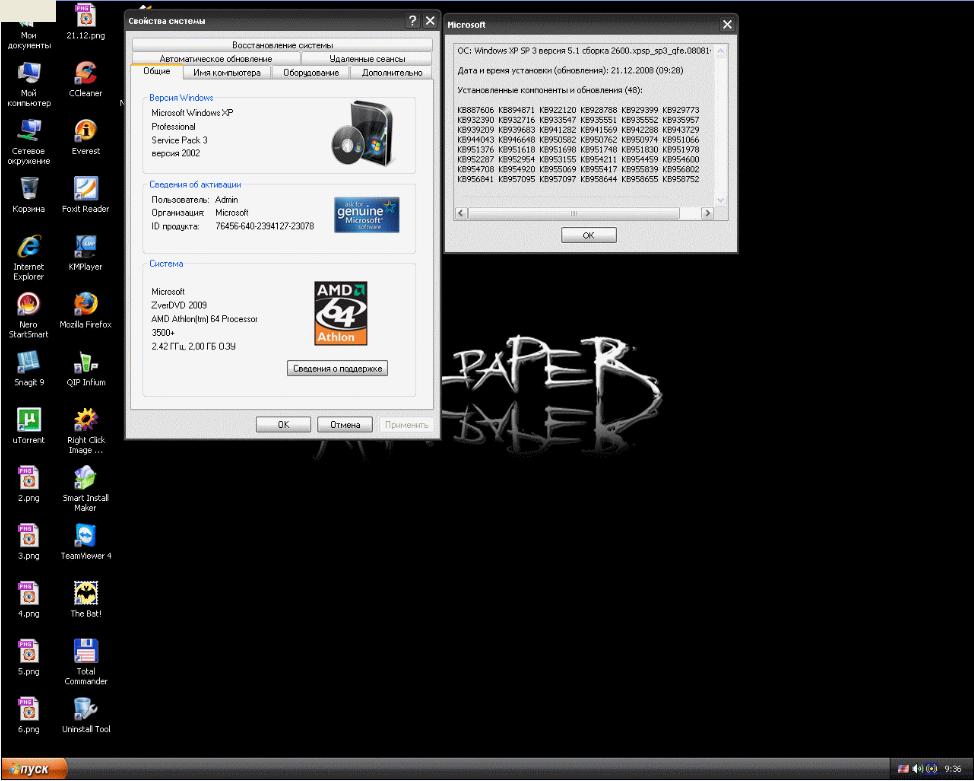
Task: Switch to Имя компьютера tab
Action: [227, 73]
